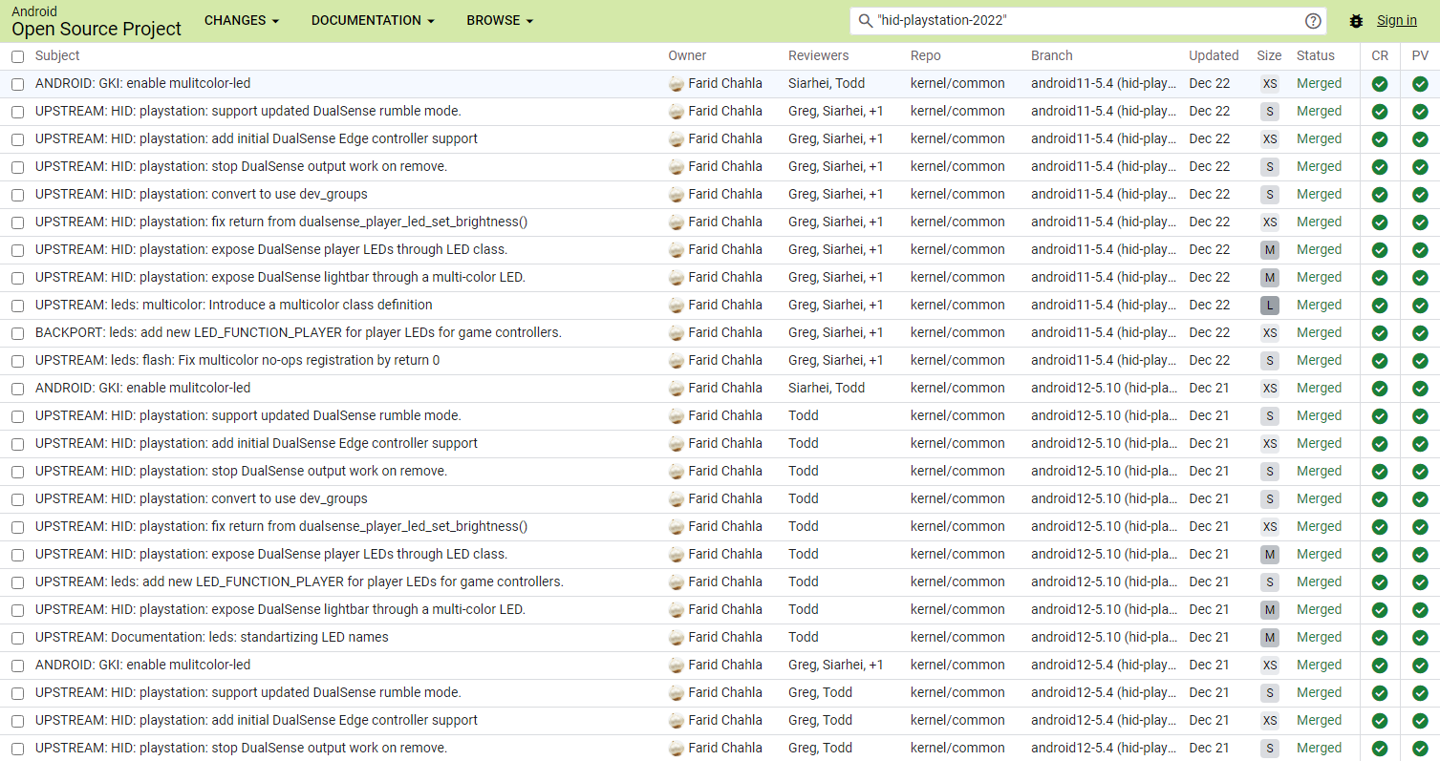Screen dimensions: 1440x761
Task: Click the bug report icon
Action: tap(1356, 21)
